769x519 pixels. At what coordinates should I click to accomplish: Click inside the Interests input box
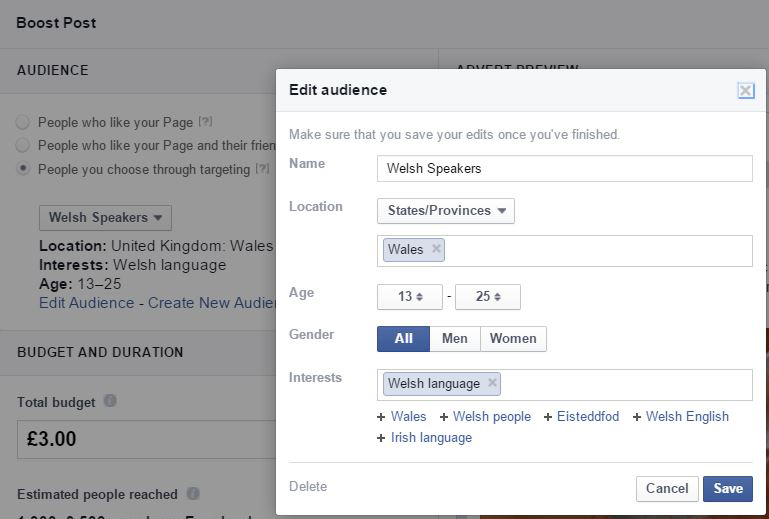564,385
